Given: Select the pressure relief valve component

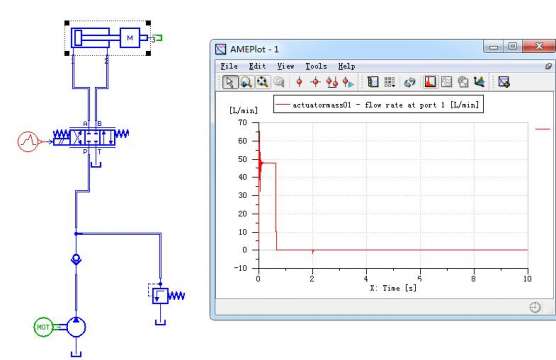Looking at the screenshot, I should pyautogui.click(x=160, y=296).
